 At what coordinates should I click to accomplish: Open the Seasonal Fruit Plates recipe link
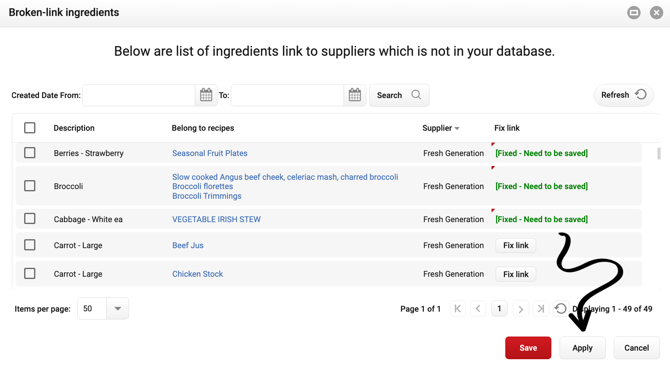[210, 153]
